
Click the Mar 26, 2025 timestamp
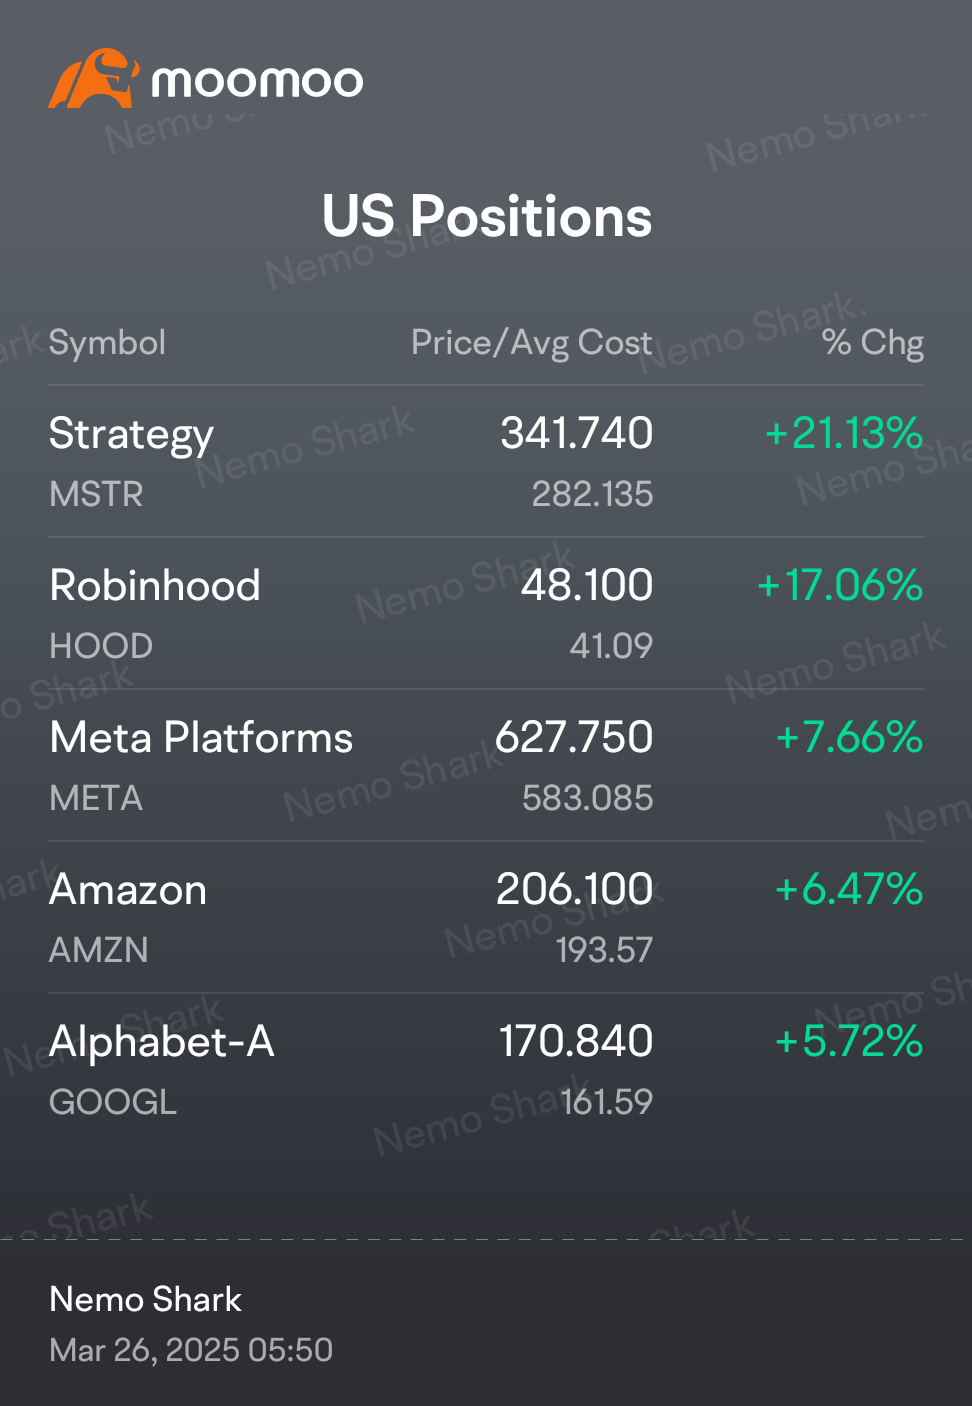pyautogui.click(x=191, y=1350)
